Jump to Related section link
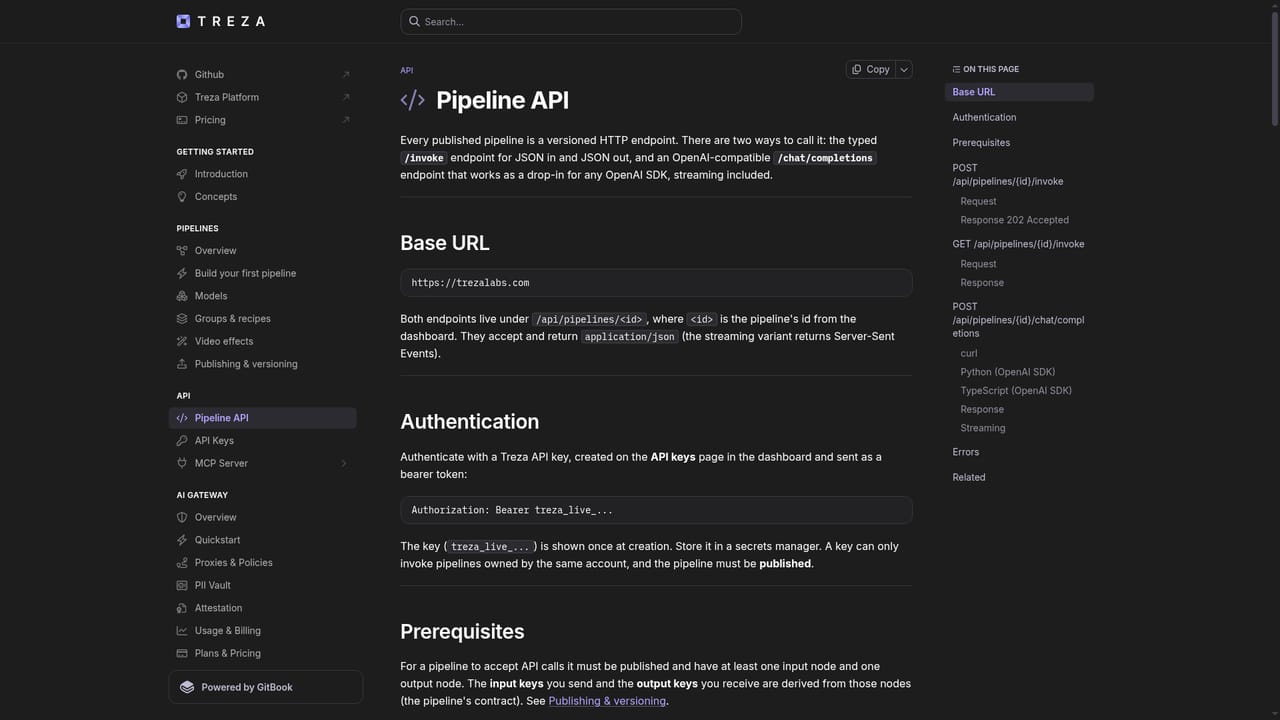Viewport: 1280px width, 720px height. pyautogui.click(x=969, y=477)
